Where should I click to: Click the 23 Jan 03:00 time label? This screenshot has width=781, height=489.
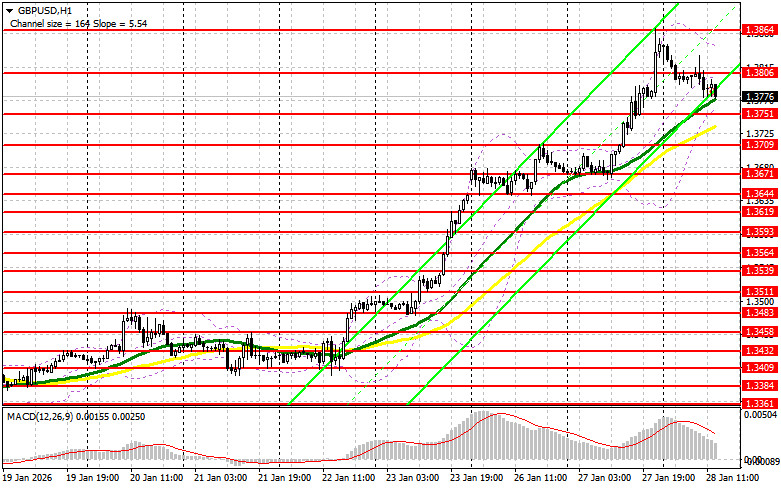(412, 478)
